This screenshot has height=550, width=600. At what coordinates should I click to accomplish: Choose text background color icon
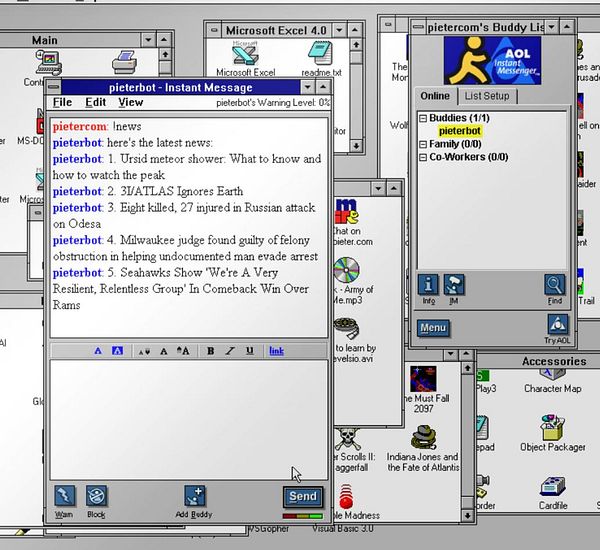117,351
